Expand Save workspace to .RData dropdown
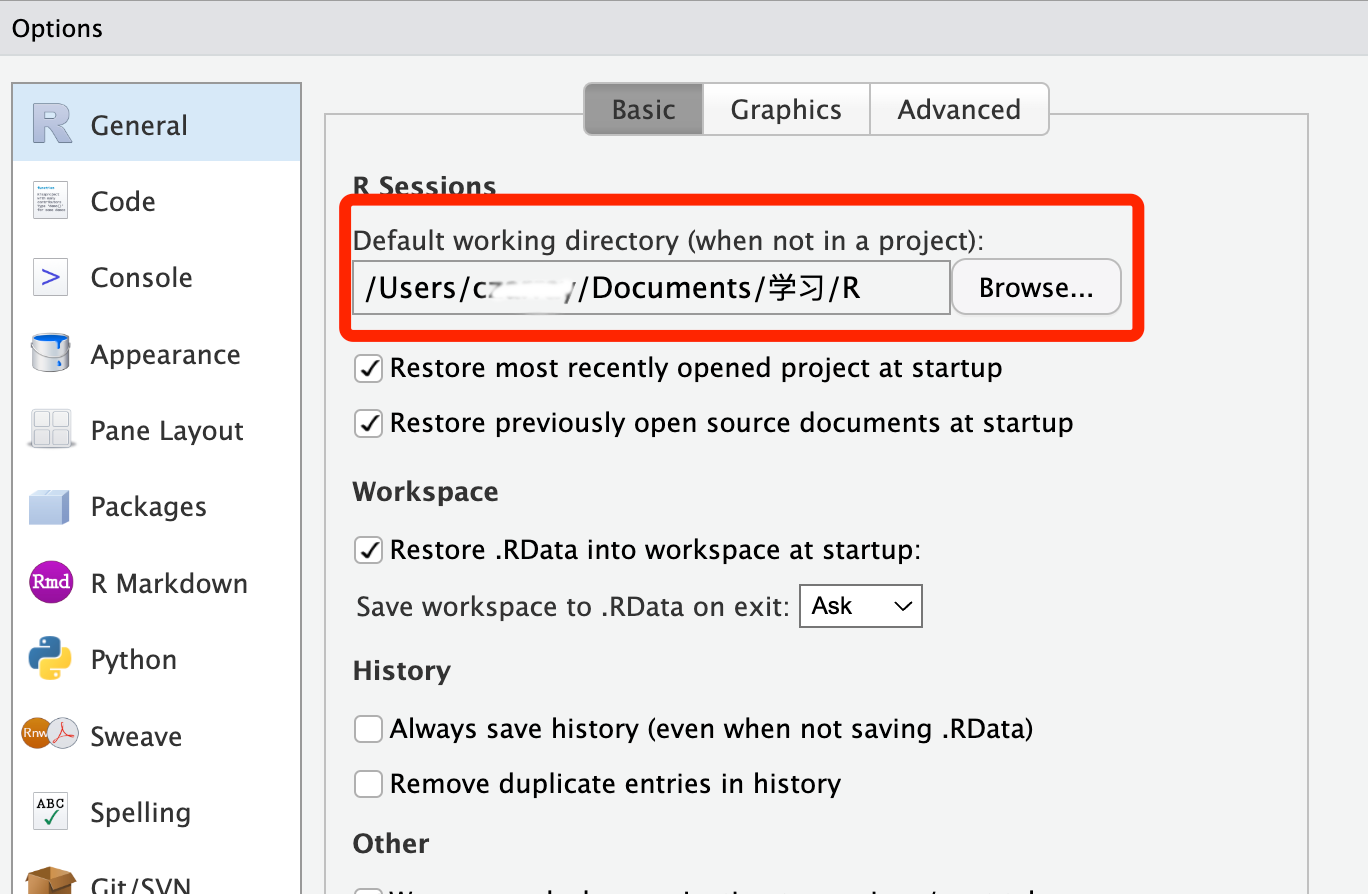Viewport: 1368px width, 894px height. click(860, 606)
